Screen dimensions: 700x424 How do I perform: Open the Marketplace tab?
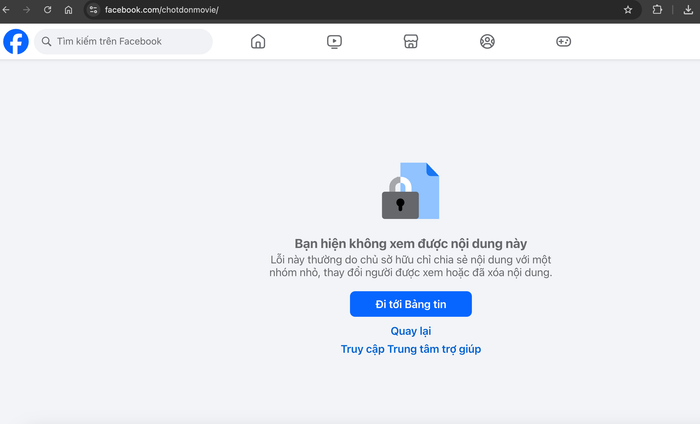[x=410, y=42]
